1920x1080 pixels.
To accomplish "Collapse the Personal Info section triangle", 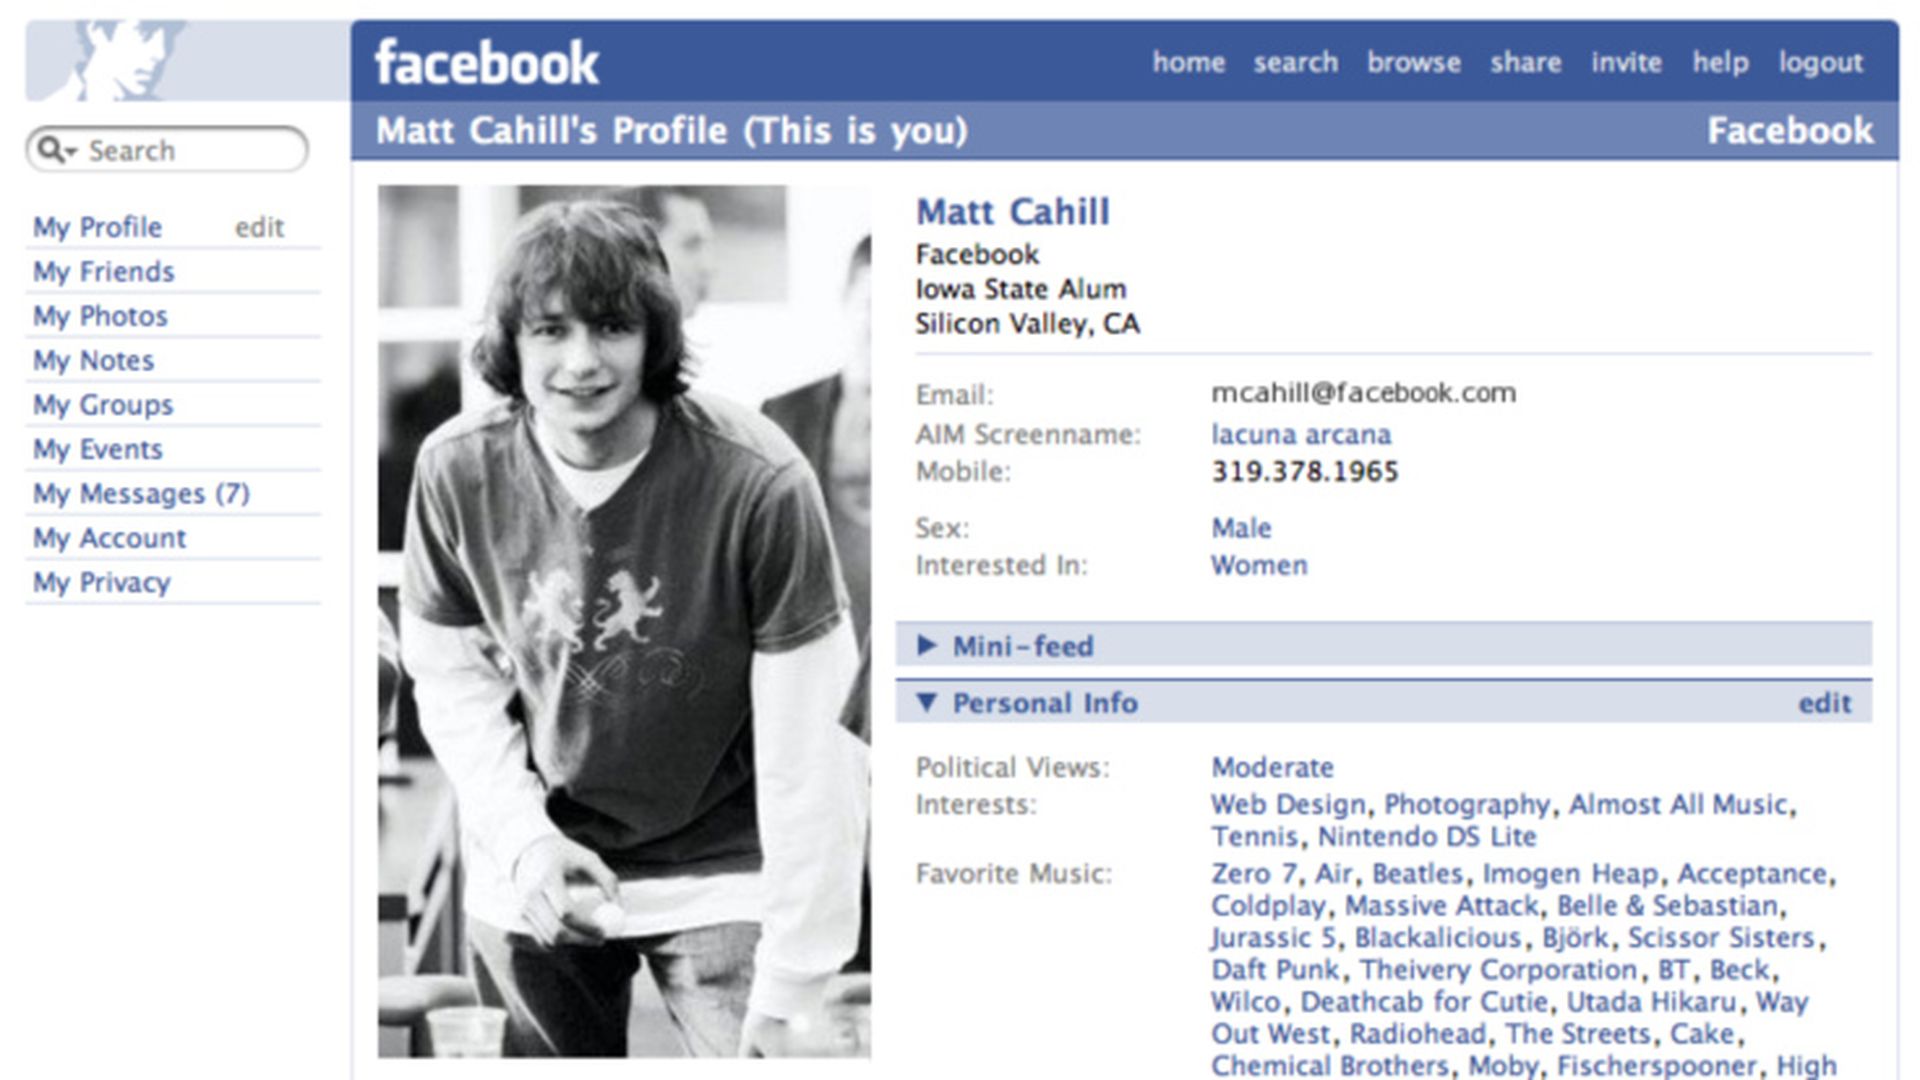I will [927, 703].
